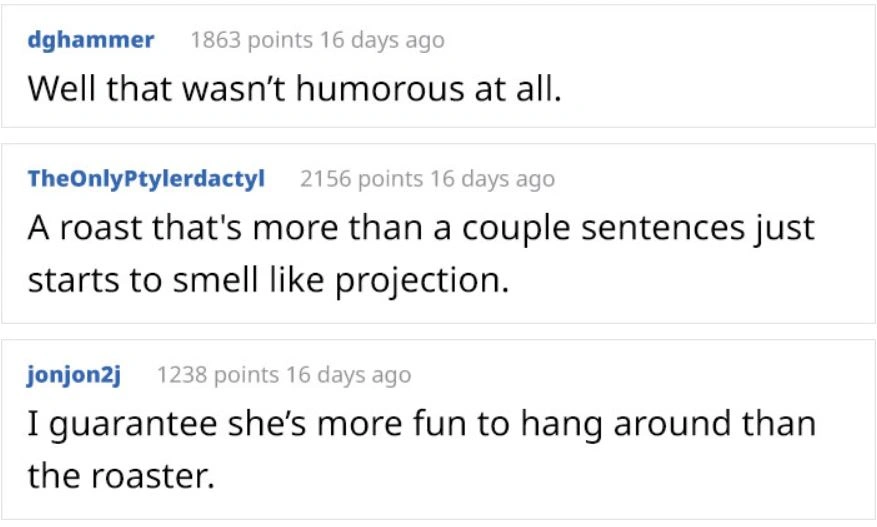
Task: Click the "I guarantee she's more fun" line
Action: 420,424
